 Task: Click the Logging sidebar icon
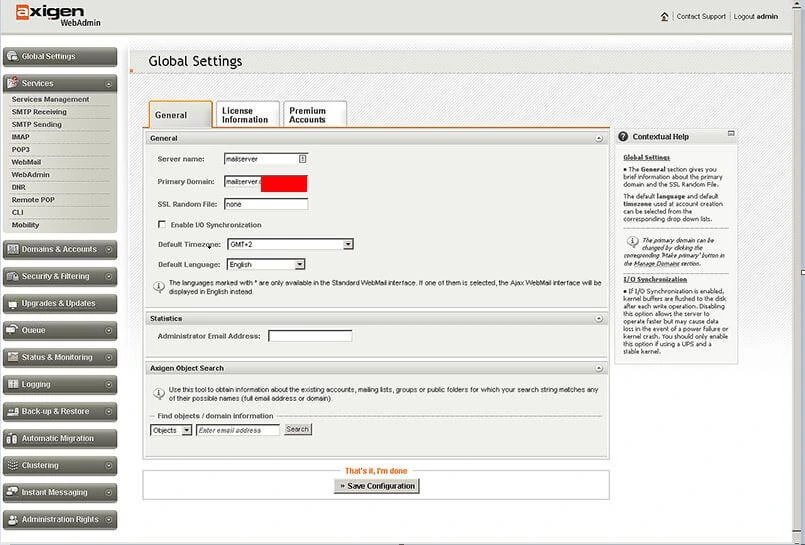click(13, 384)
